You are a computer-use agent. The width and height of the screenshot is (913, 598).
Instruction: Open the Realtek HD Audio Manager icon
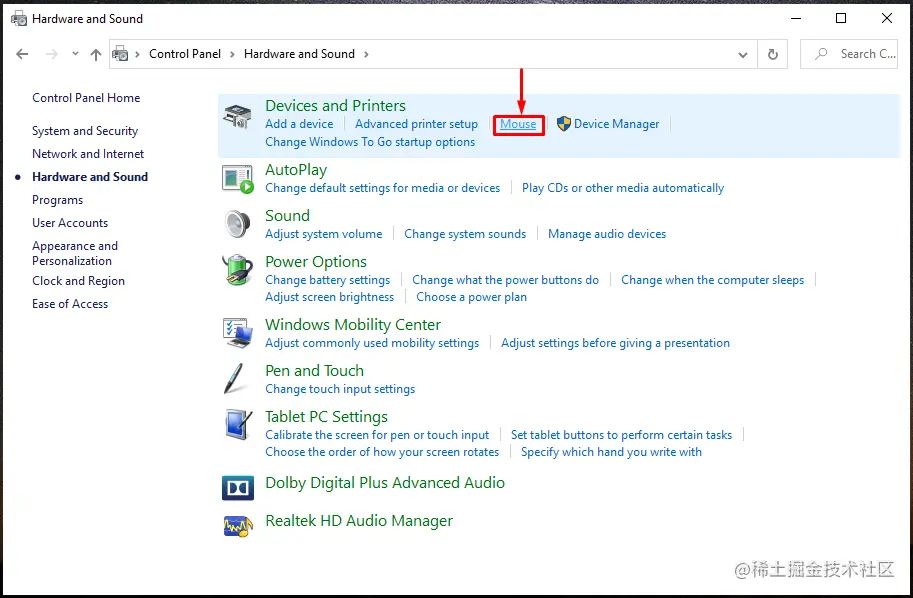point(238,526)
